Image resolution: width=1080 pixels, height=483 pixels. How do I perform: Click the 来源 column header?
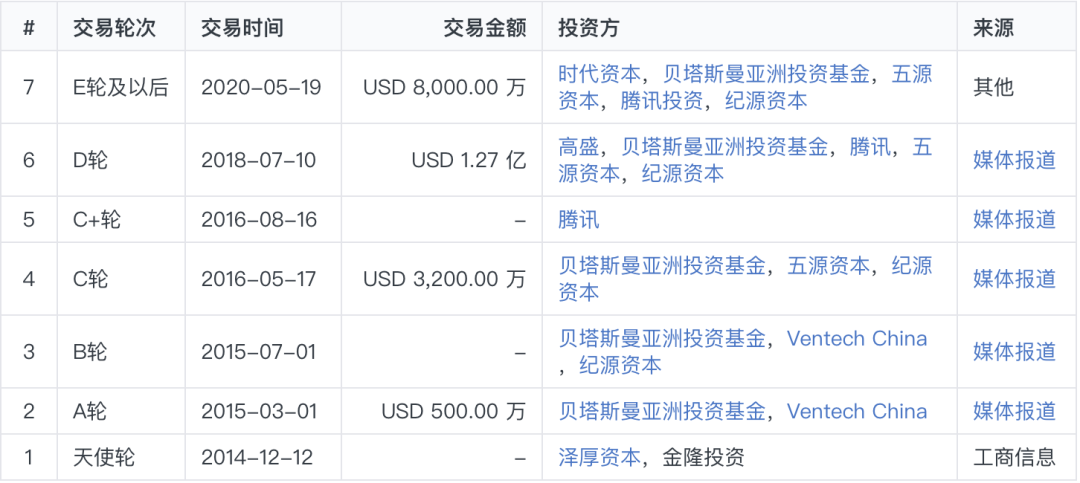click(993, 28)
